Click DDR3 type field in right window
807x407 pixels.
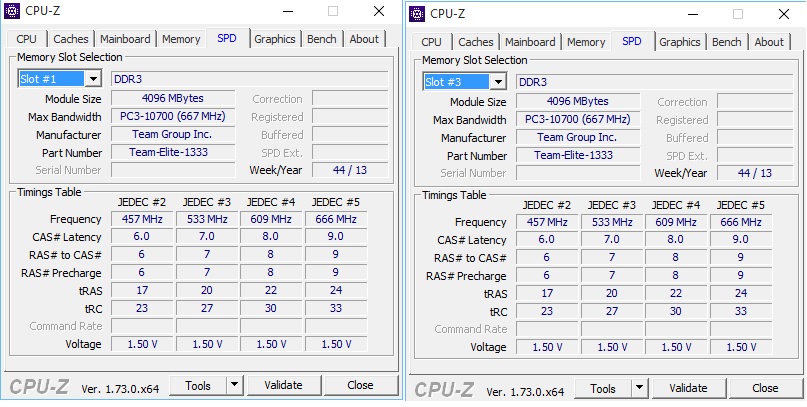[x=655, y=82]
